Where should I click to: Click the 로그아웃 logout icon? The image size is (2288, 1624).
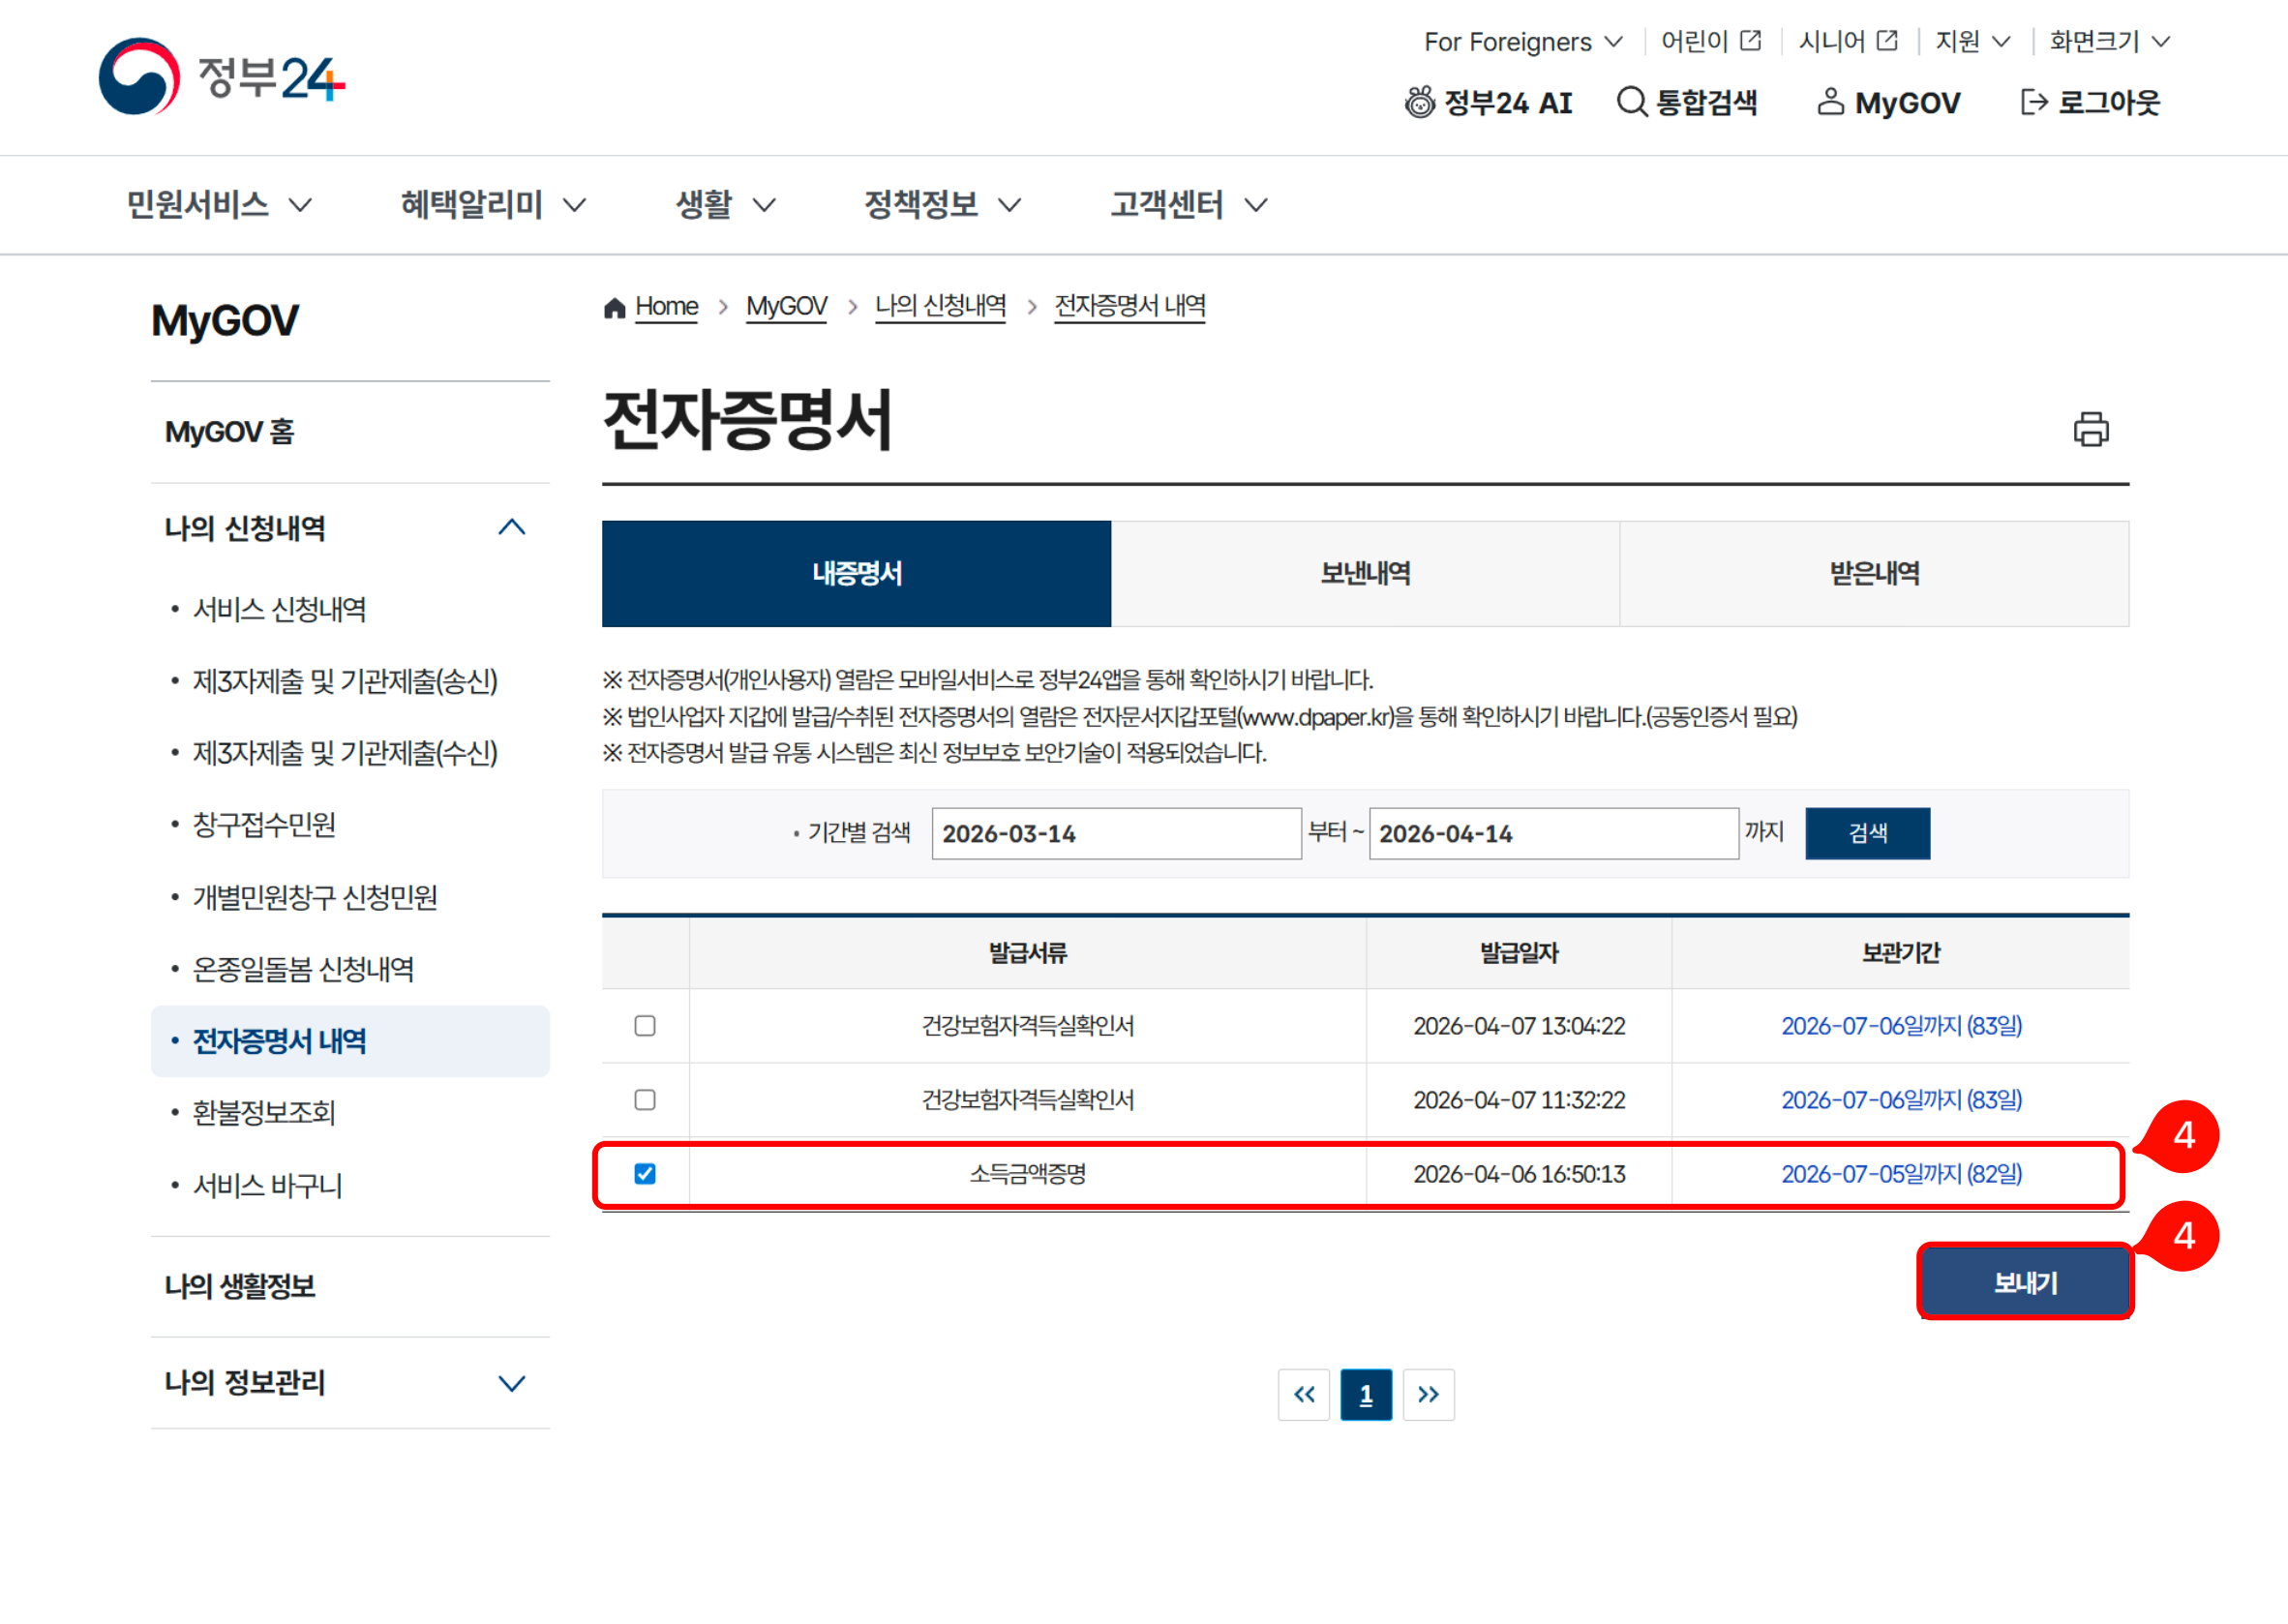2034,101
